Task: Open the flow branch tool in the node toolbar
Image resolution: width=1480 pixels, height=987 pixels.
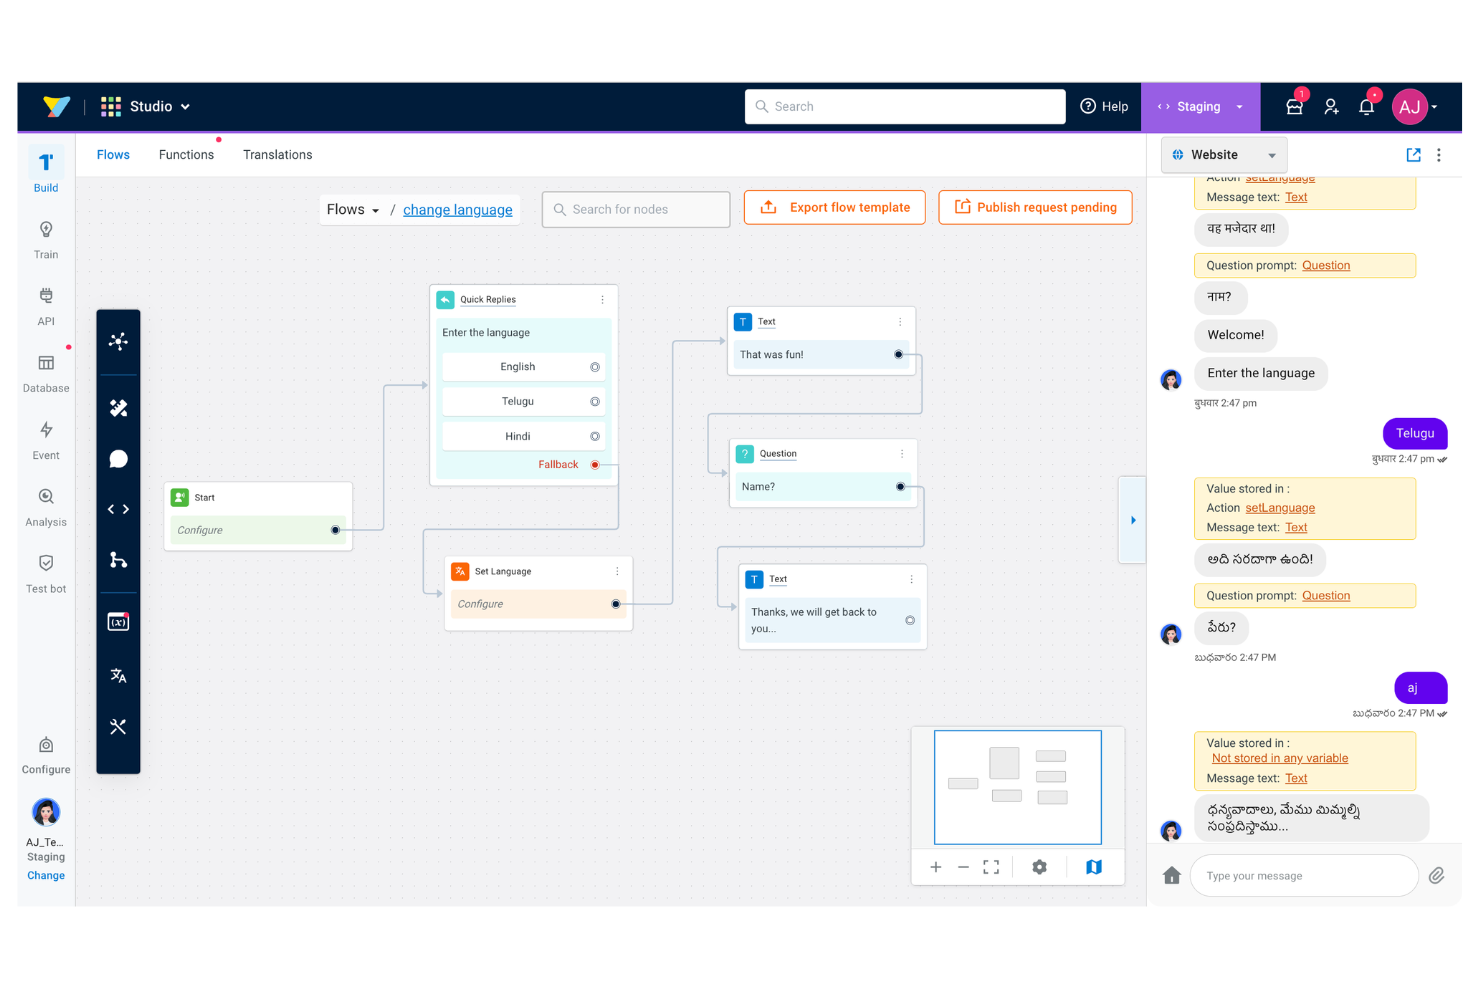Action: (118, 560)
